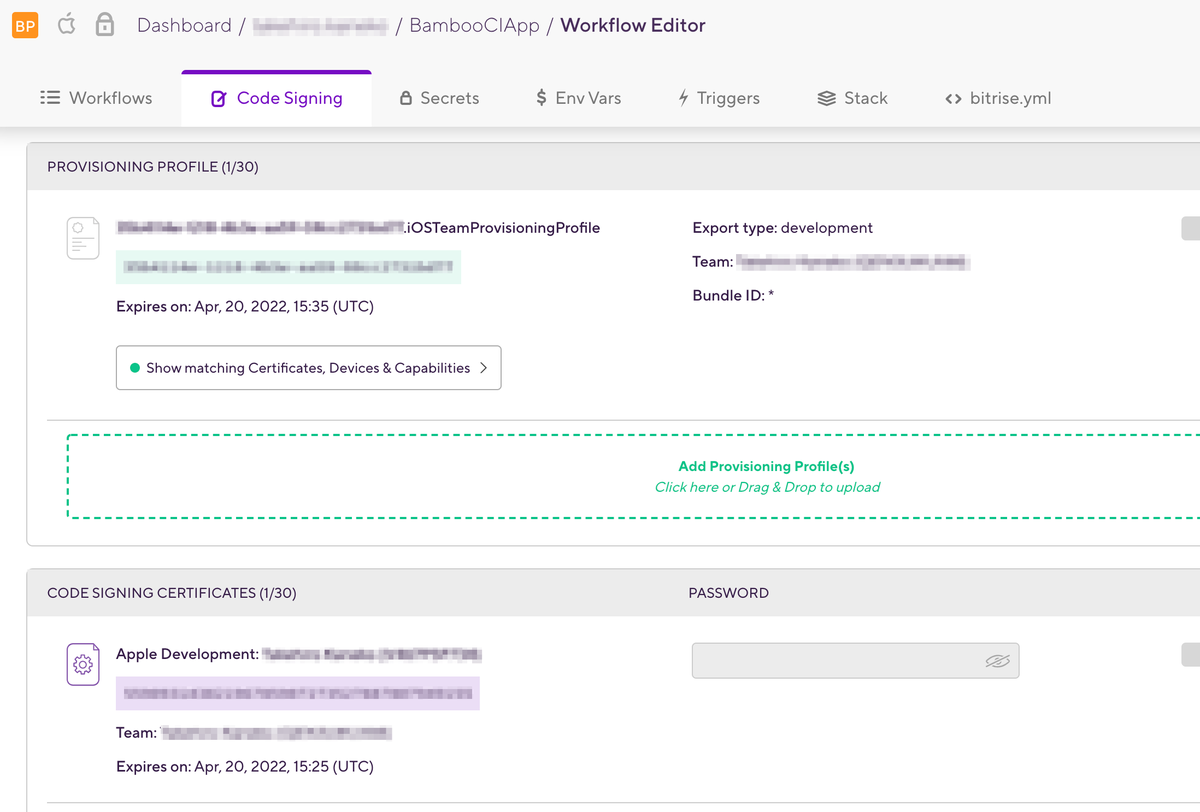This screenshot has height=812, width=1200.
Task: Select the Code Signing tab
Action: [x=277, y=98]
